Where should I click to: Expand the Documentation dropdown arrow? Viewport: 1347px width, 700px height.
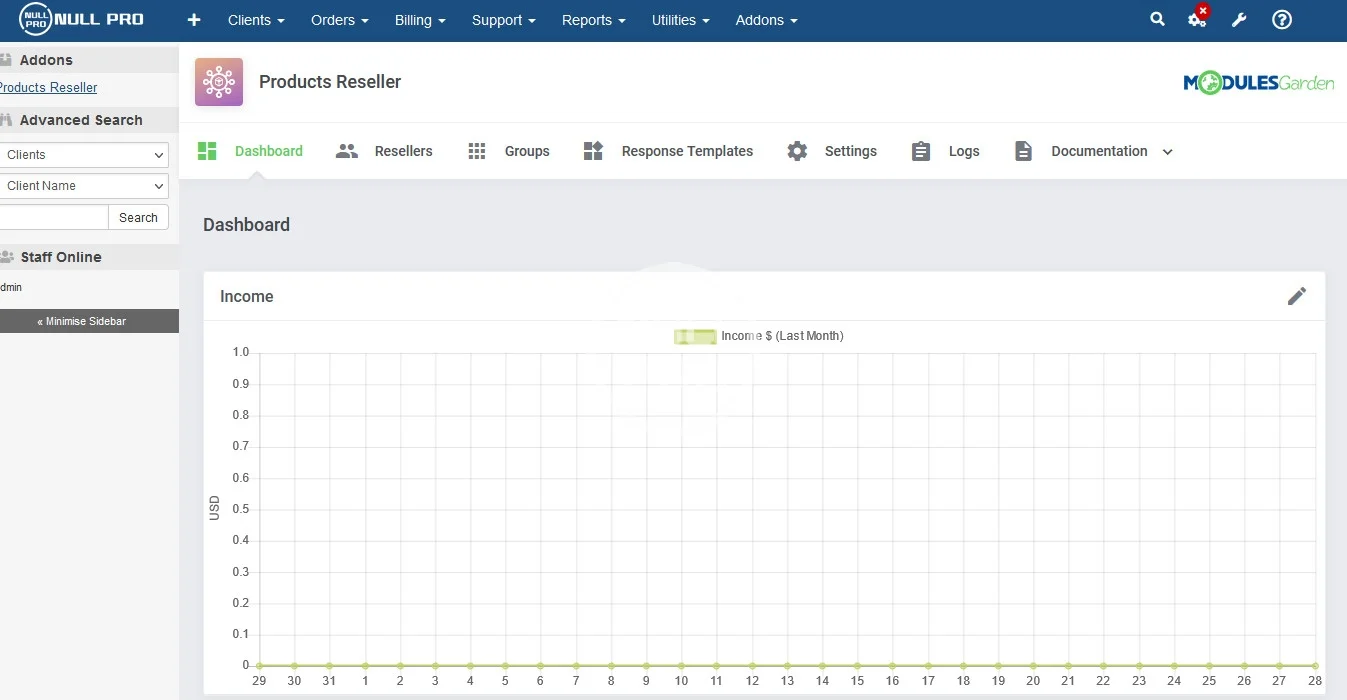[1167, 152]
